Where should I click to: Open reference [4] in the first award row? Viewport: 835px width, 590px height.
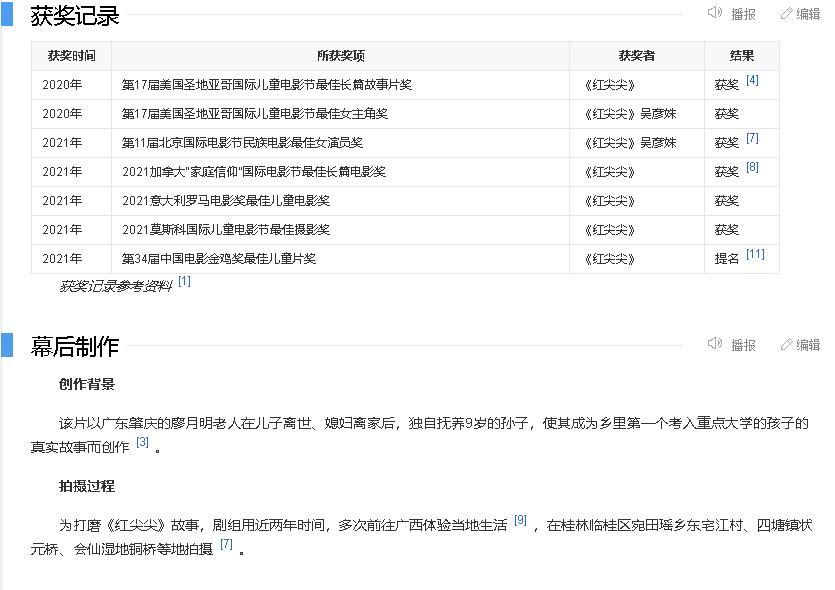click(752, 80)
